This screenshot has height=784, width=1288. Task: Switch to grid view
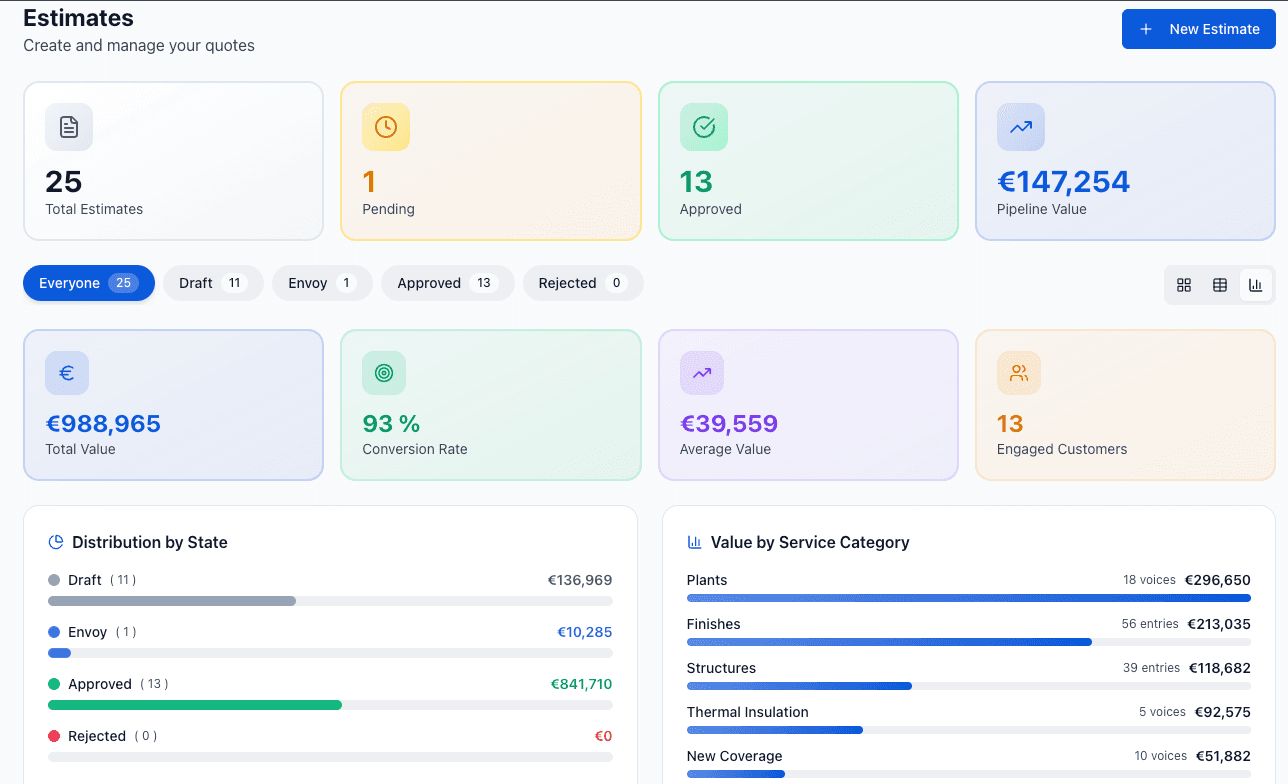pos(1184,285)
